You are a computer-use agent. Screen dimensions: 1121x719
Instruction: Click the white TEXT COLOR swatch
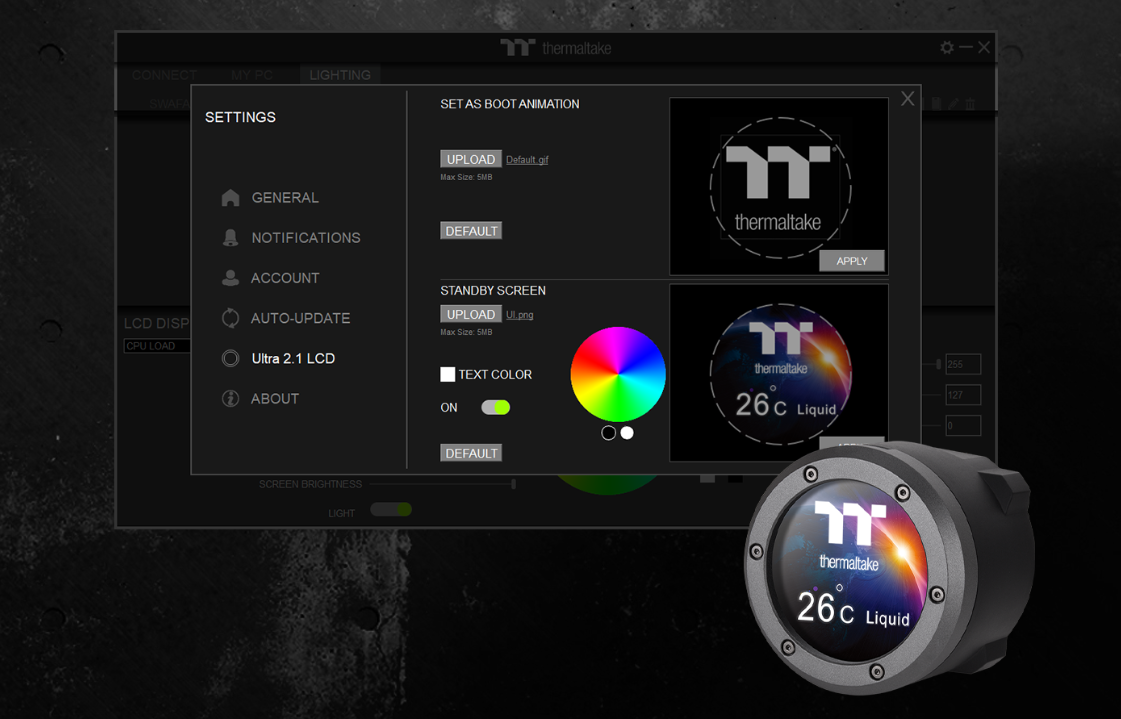[448, 374]
